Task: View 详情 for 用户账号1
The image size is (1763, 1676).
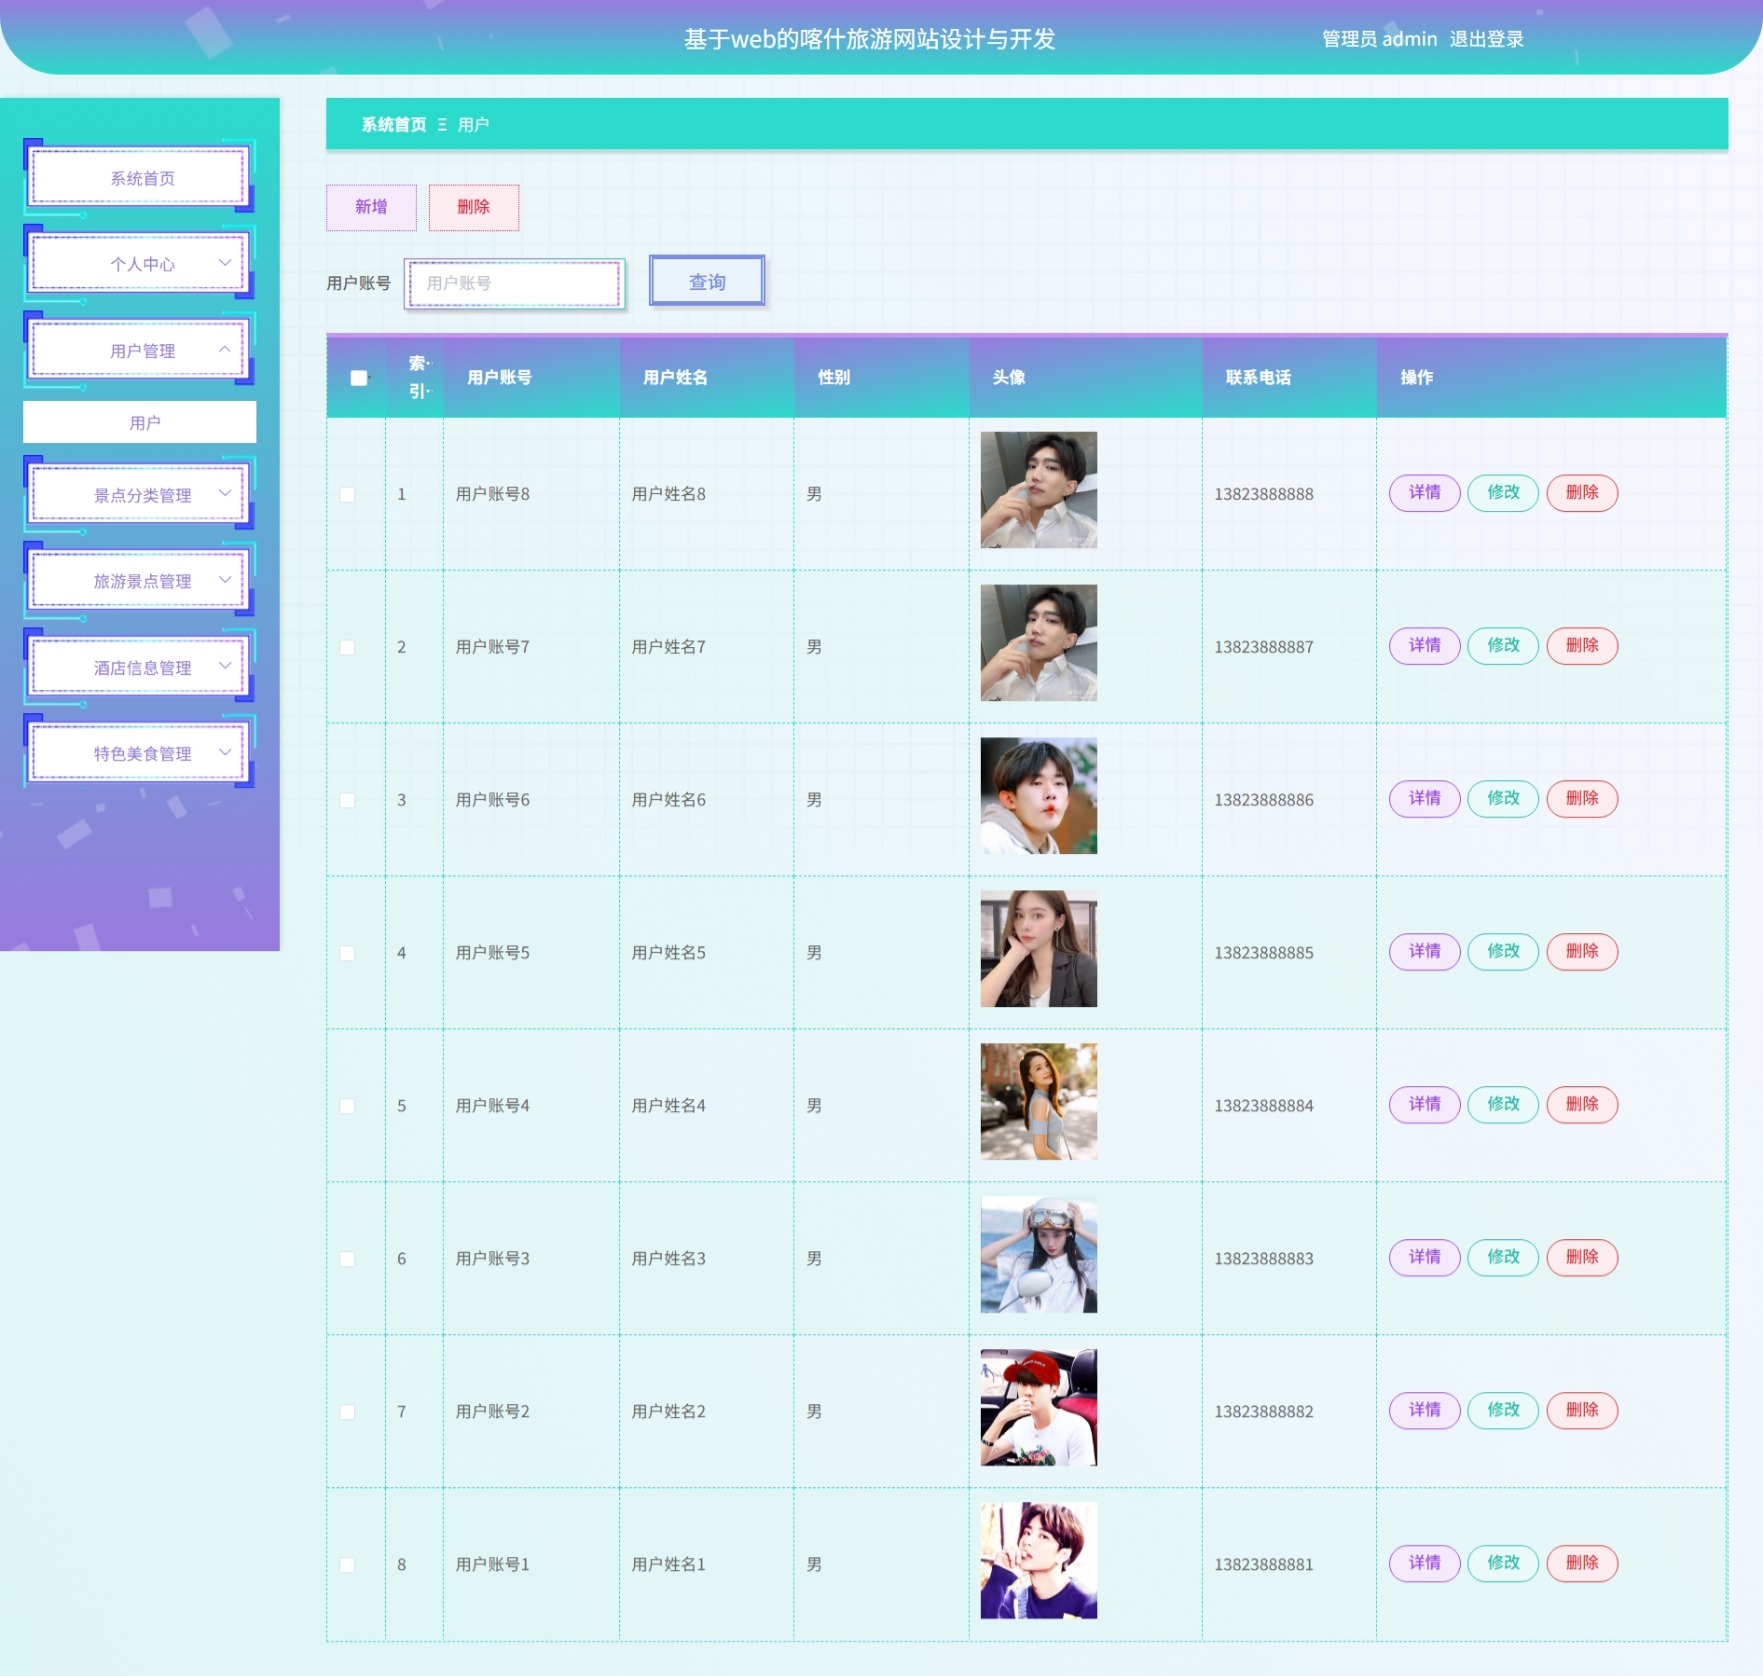Action: (1424, 1564)
